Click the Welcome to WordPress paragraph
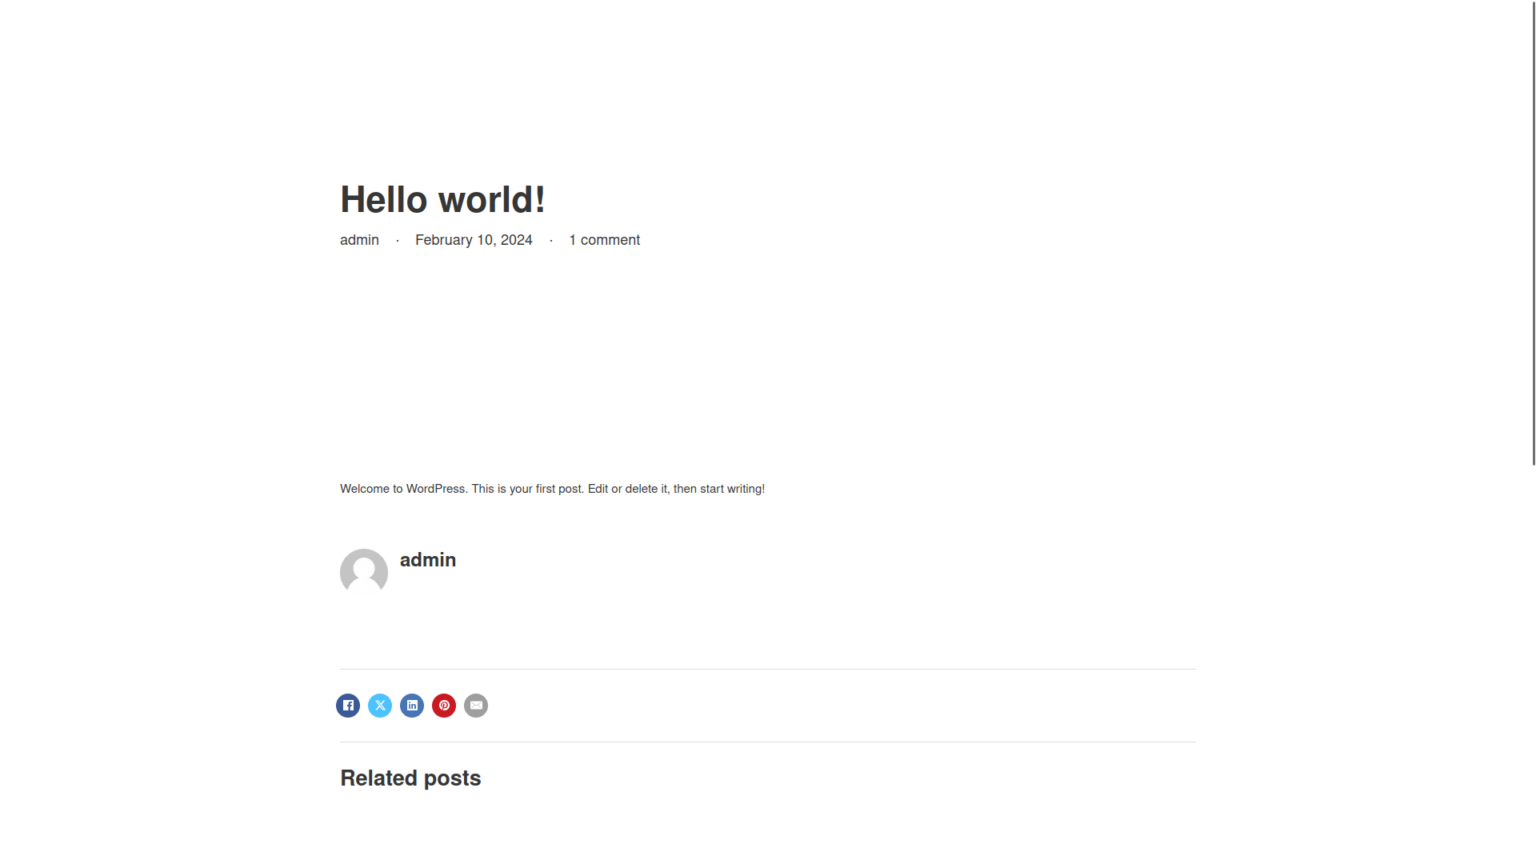Screen dimensions: 1536x864 [x=552, y=489]
